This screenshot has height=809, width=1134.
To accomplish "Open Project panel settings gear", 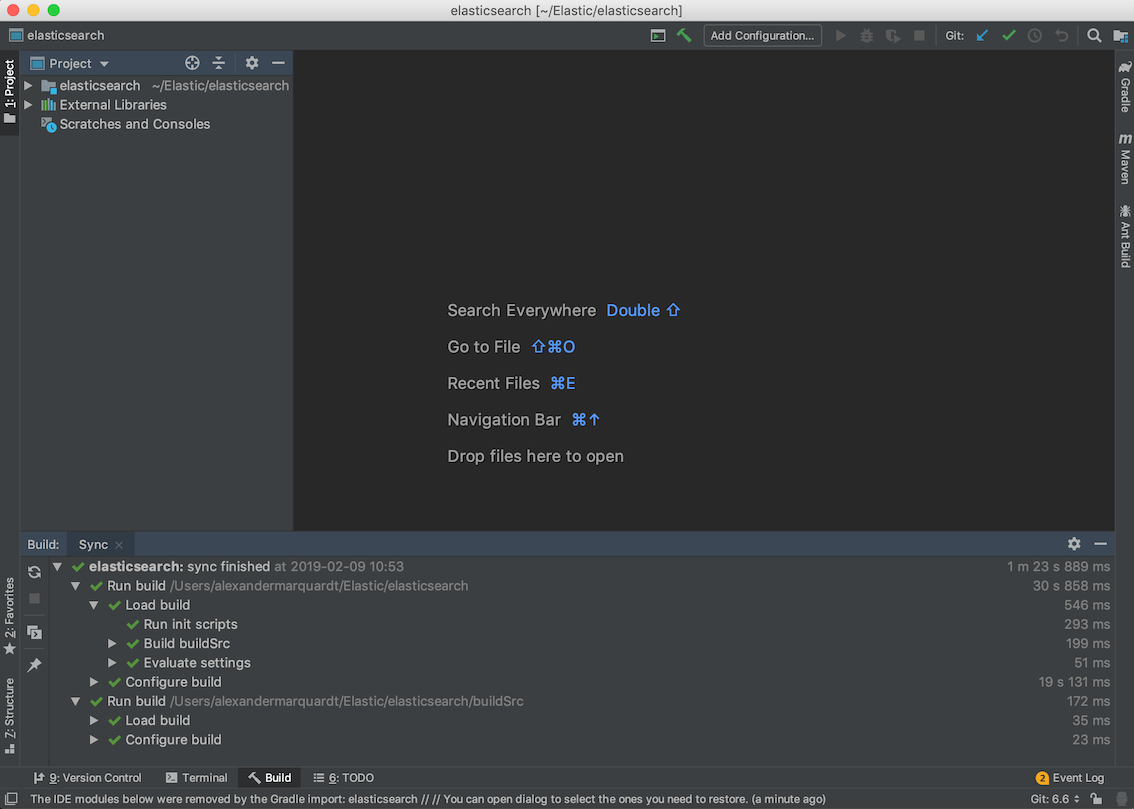I will (x=252, y=63).
